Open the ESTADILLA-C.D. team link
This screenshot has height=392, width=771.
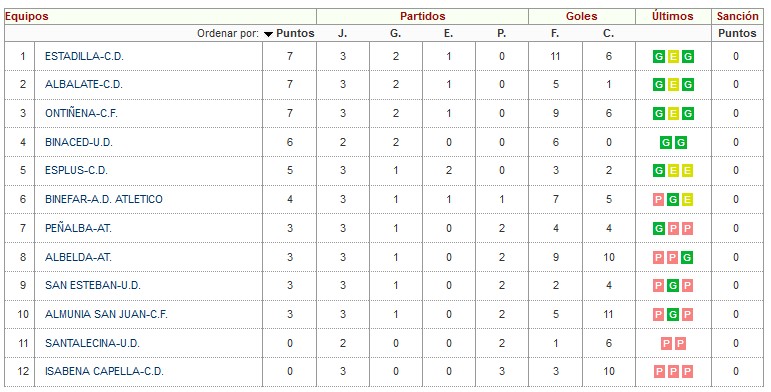(84, 56)
